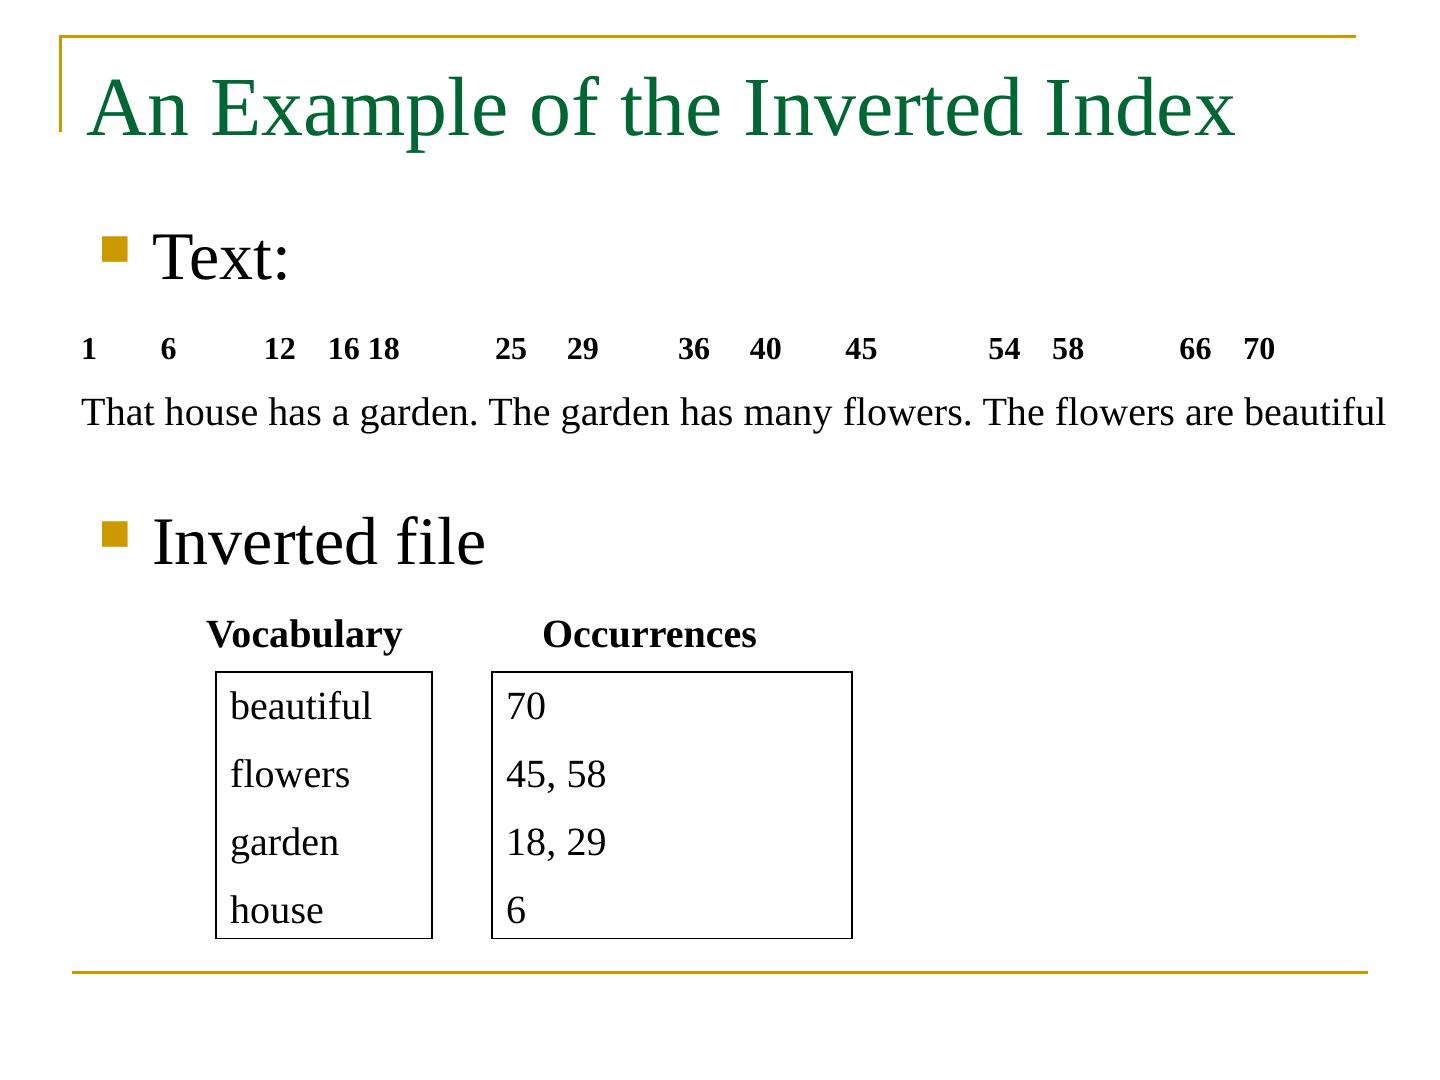Screen dimensions: 1440x1080
Task: Click the gold bullet beside Inverted file
Action: (x=115, y=534)
